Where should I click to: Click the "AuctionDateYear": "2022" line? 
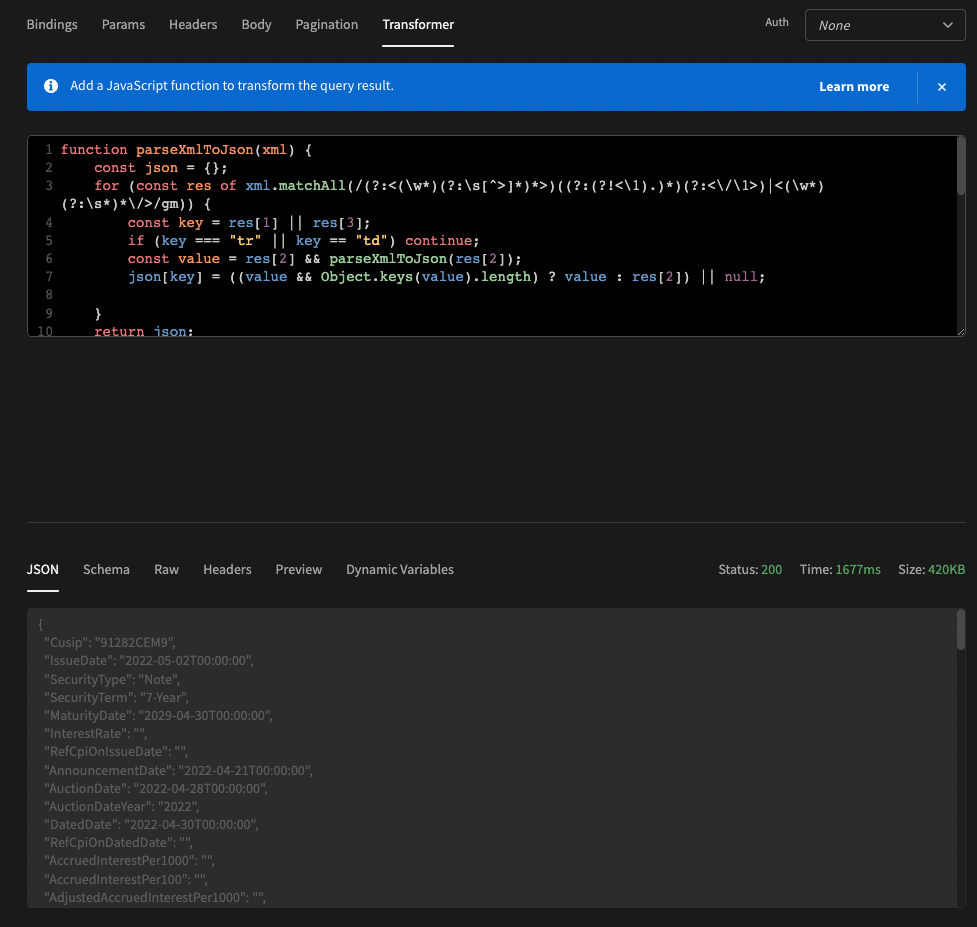[x=122, y=806]
